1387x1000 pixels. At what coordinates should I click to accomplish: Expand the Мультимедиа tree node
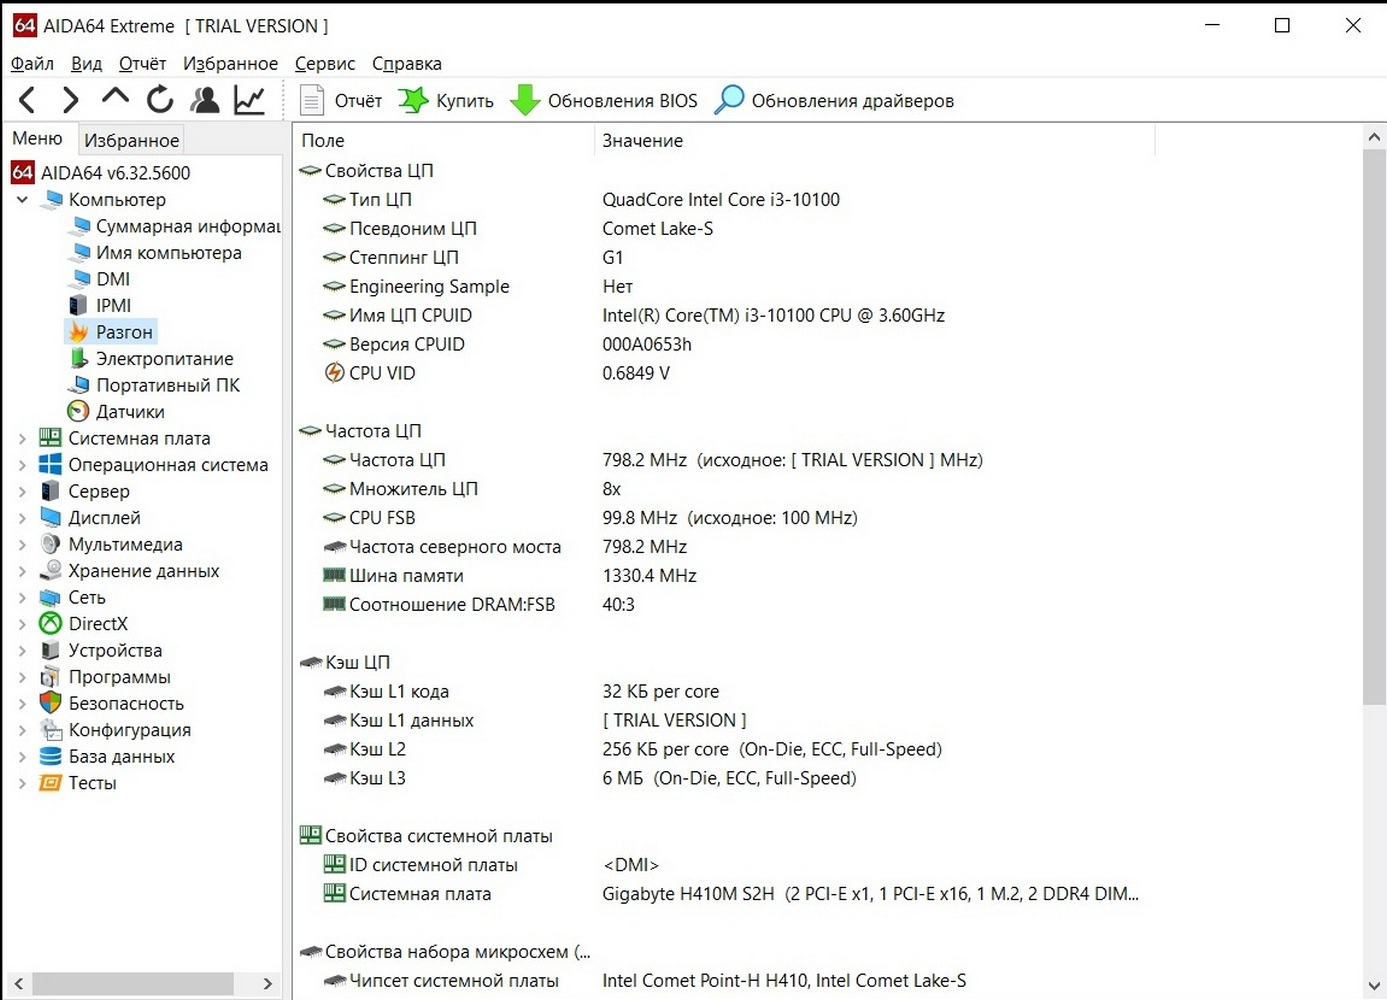(22, 544)
